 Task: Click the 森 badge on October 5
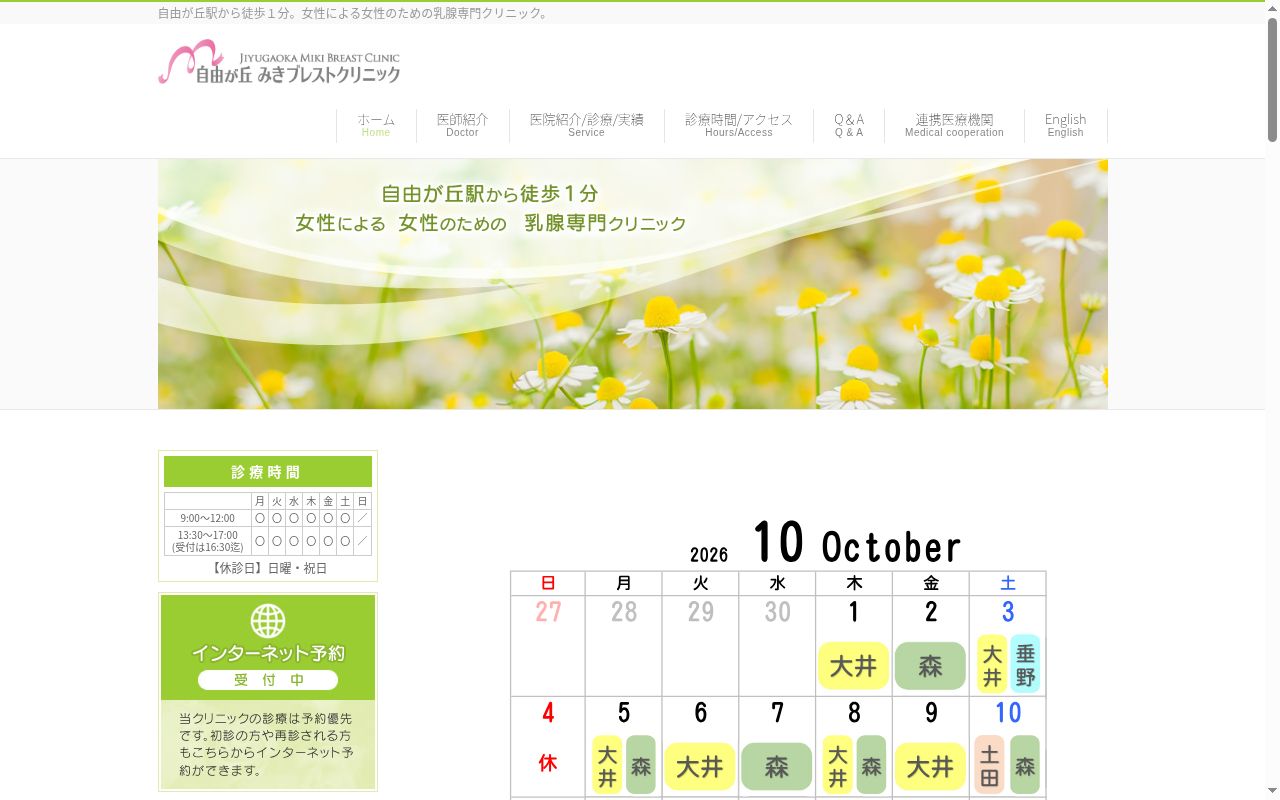pos(641,765)
